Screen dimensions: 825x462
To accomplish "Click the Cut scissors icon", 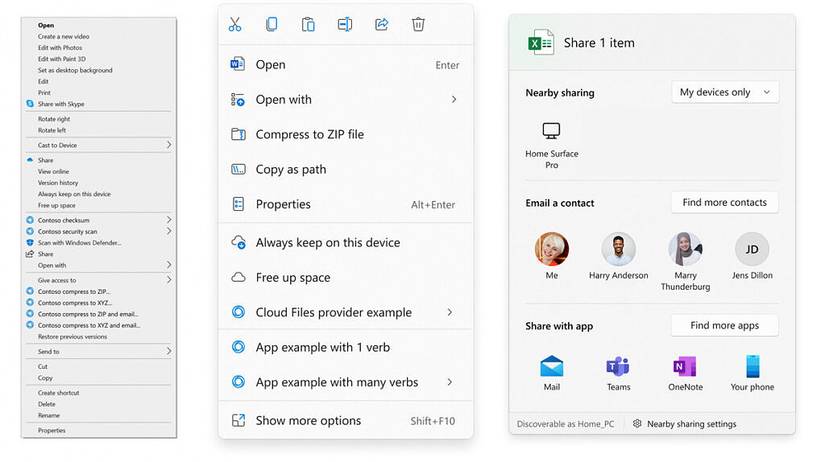I will (x=235, y=24).
